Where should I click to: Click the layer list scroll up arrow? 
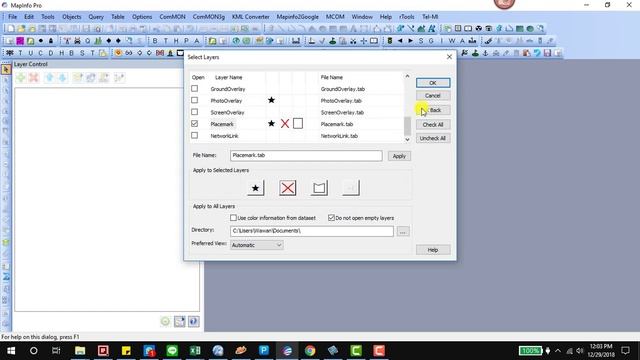point(407,76)
